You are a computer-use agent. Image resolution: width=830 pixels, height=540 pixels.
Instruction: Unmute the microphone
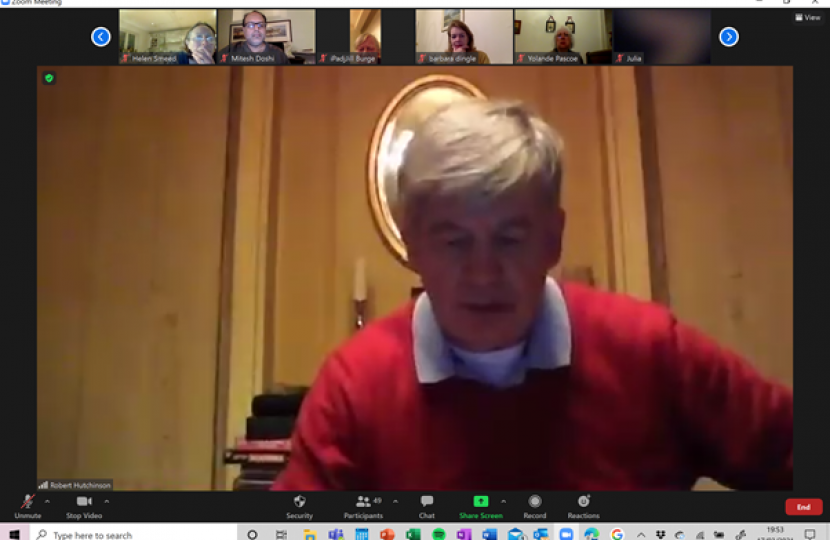pos(27,502)
